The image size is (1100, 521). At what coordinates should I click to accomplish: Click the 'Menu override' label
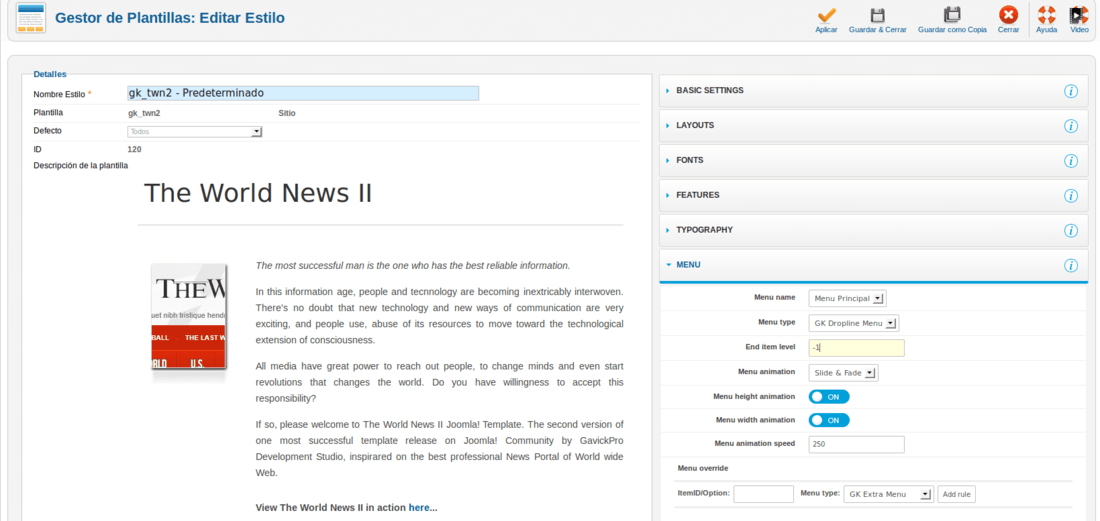click(702, 468)
